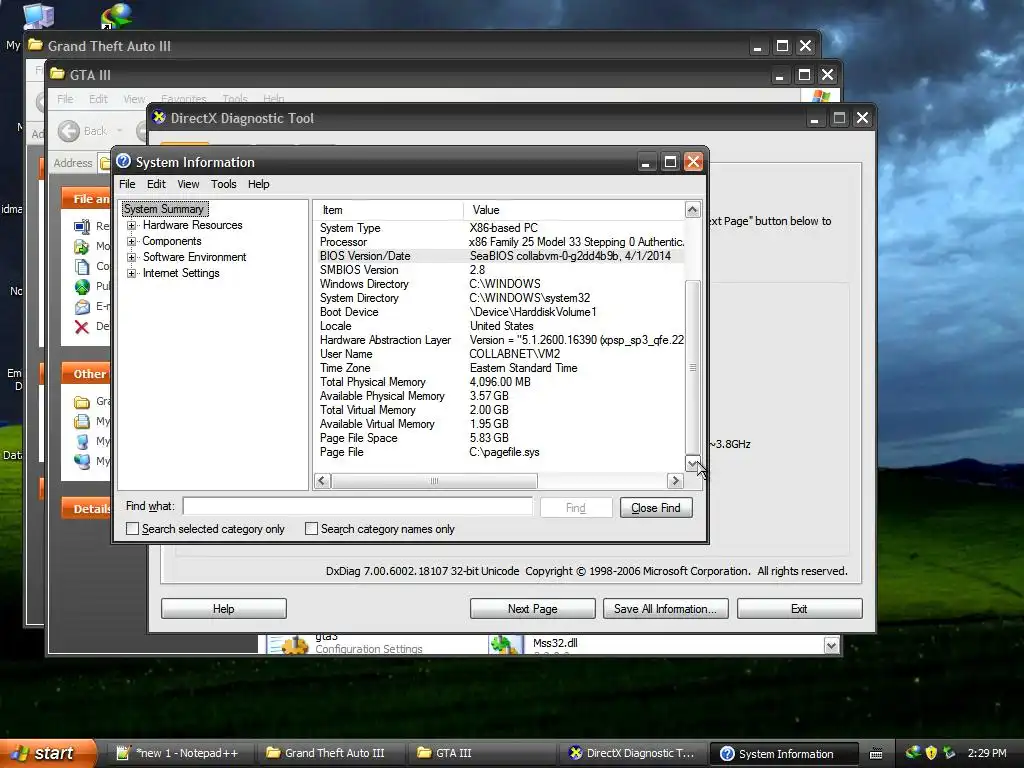
Task: Click the green globe tray icon
Action: (x=914, y=753)
